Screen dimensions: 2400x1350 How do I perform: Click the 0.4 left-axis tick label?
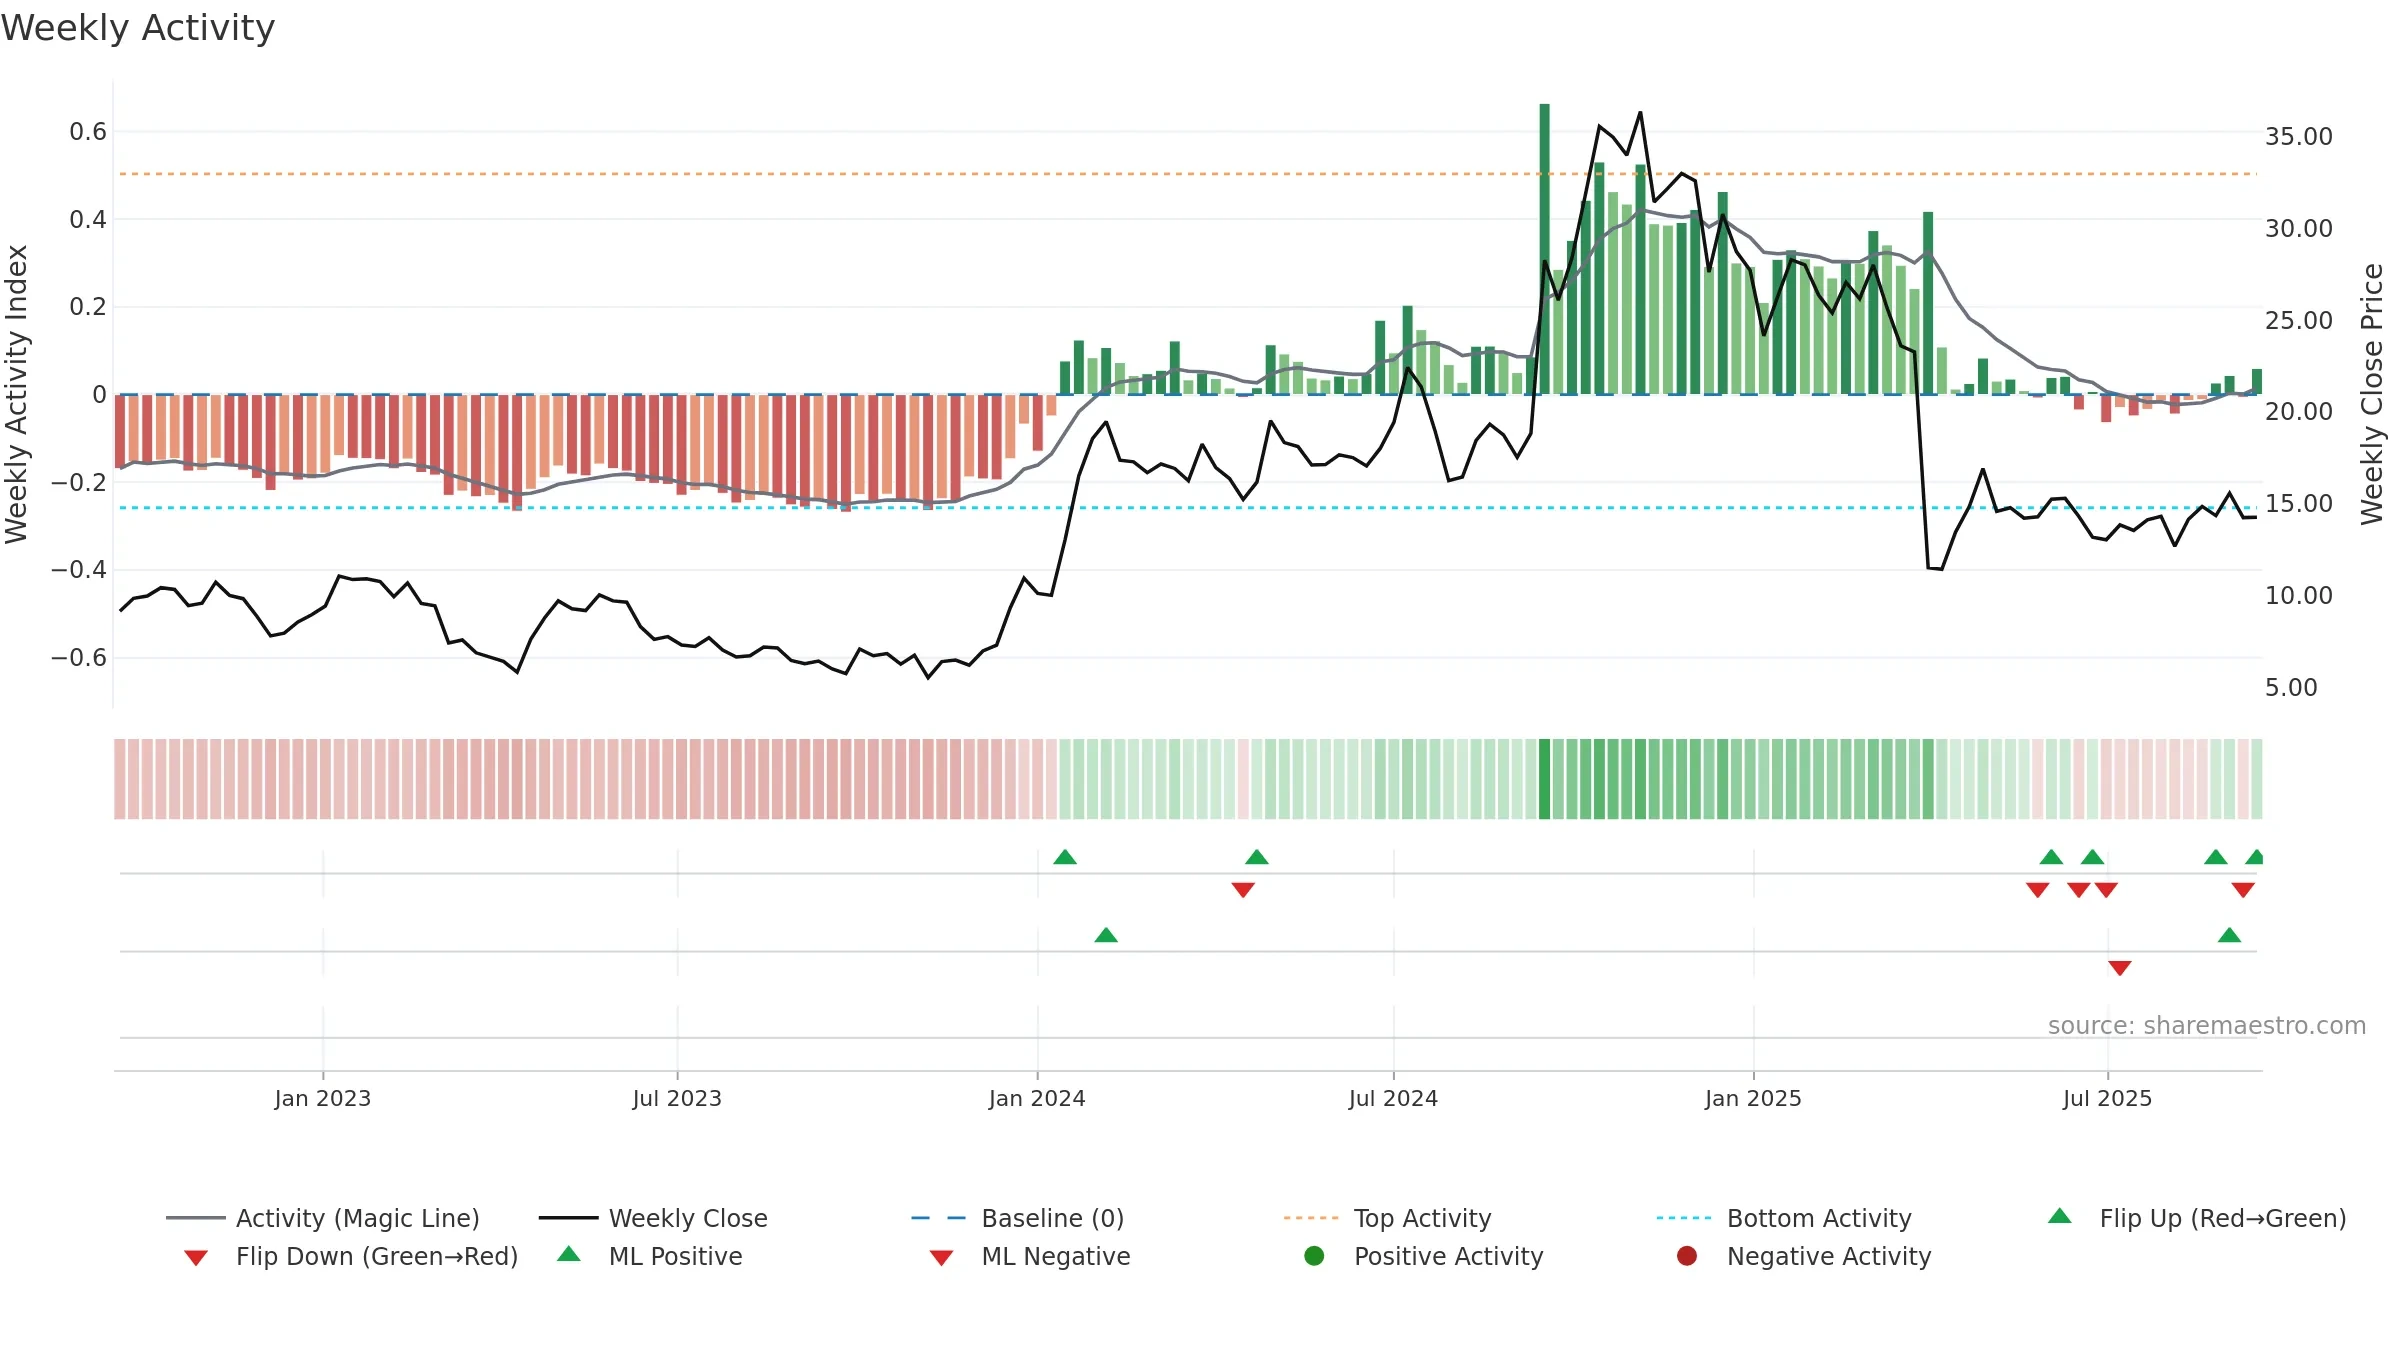[88, 219]
